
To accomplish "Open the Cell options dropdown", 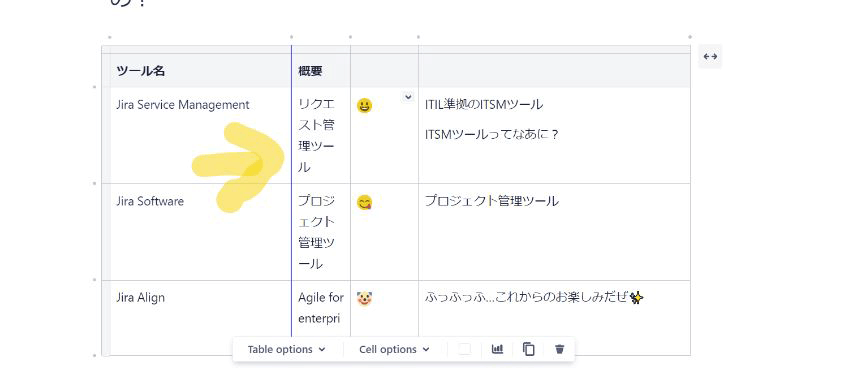I will [x=394, y=349].
